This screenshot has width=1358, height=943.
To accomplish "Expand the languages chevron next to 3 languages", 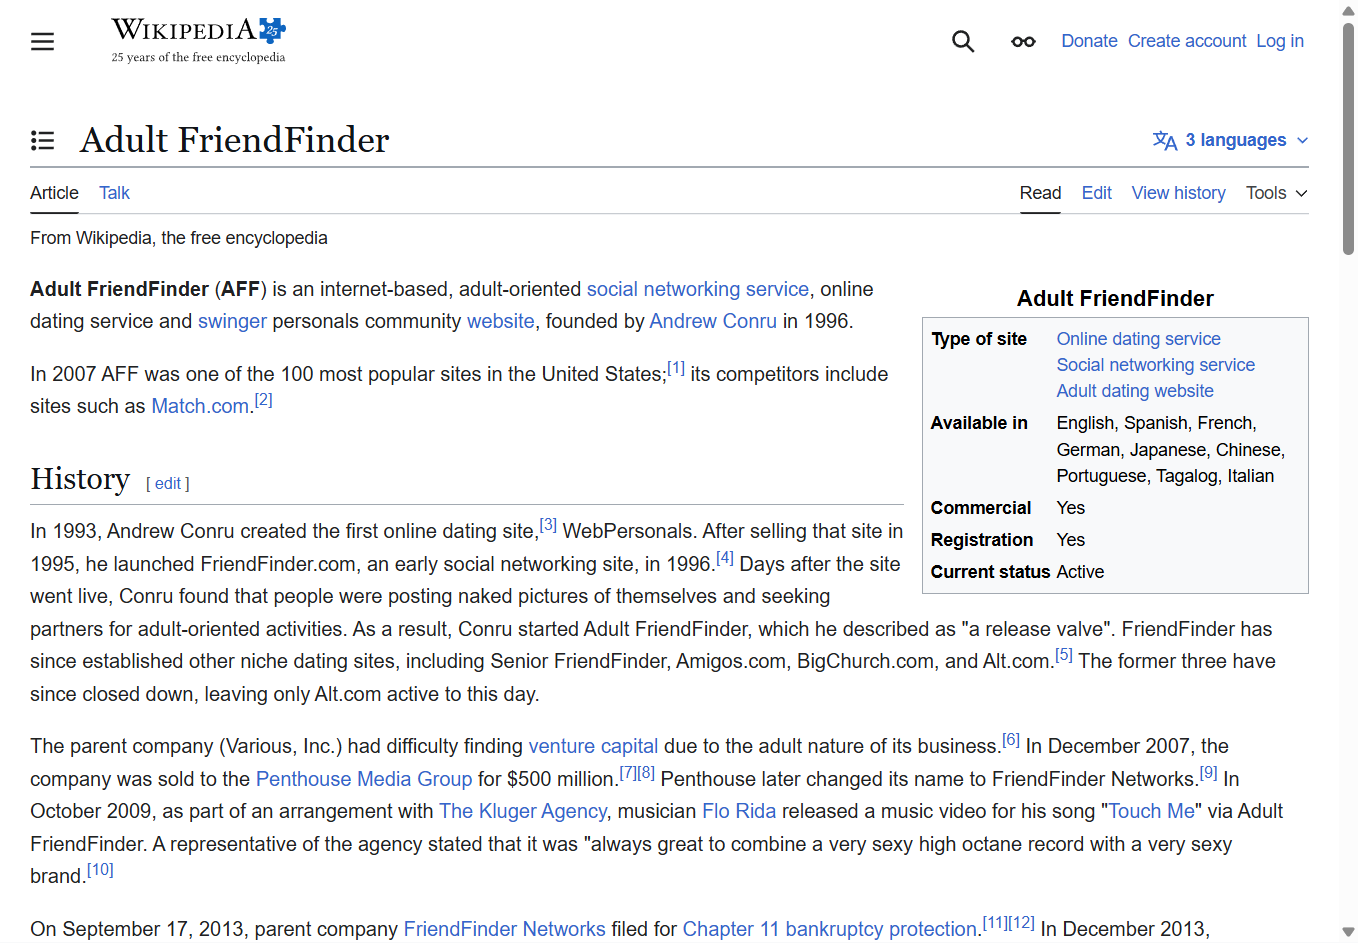I will (x=1301, y=140).
